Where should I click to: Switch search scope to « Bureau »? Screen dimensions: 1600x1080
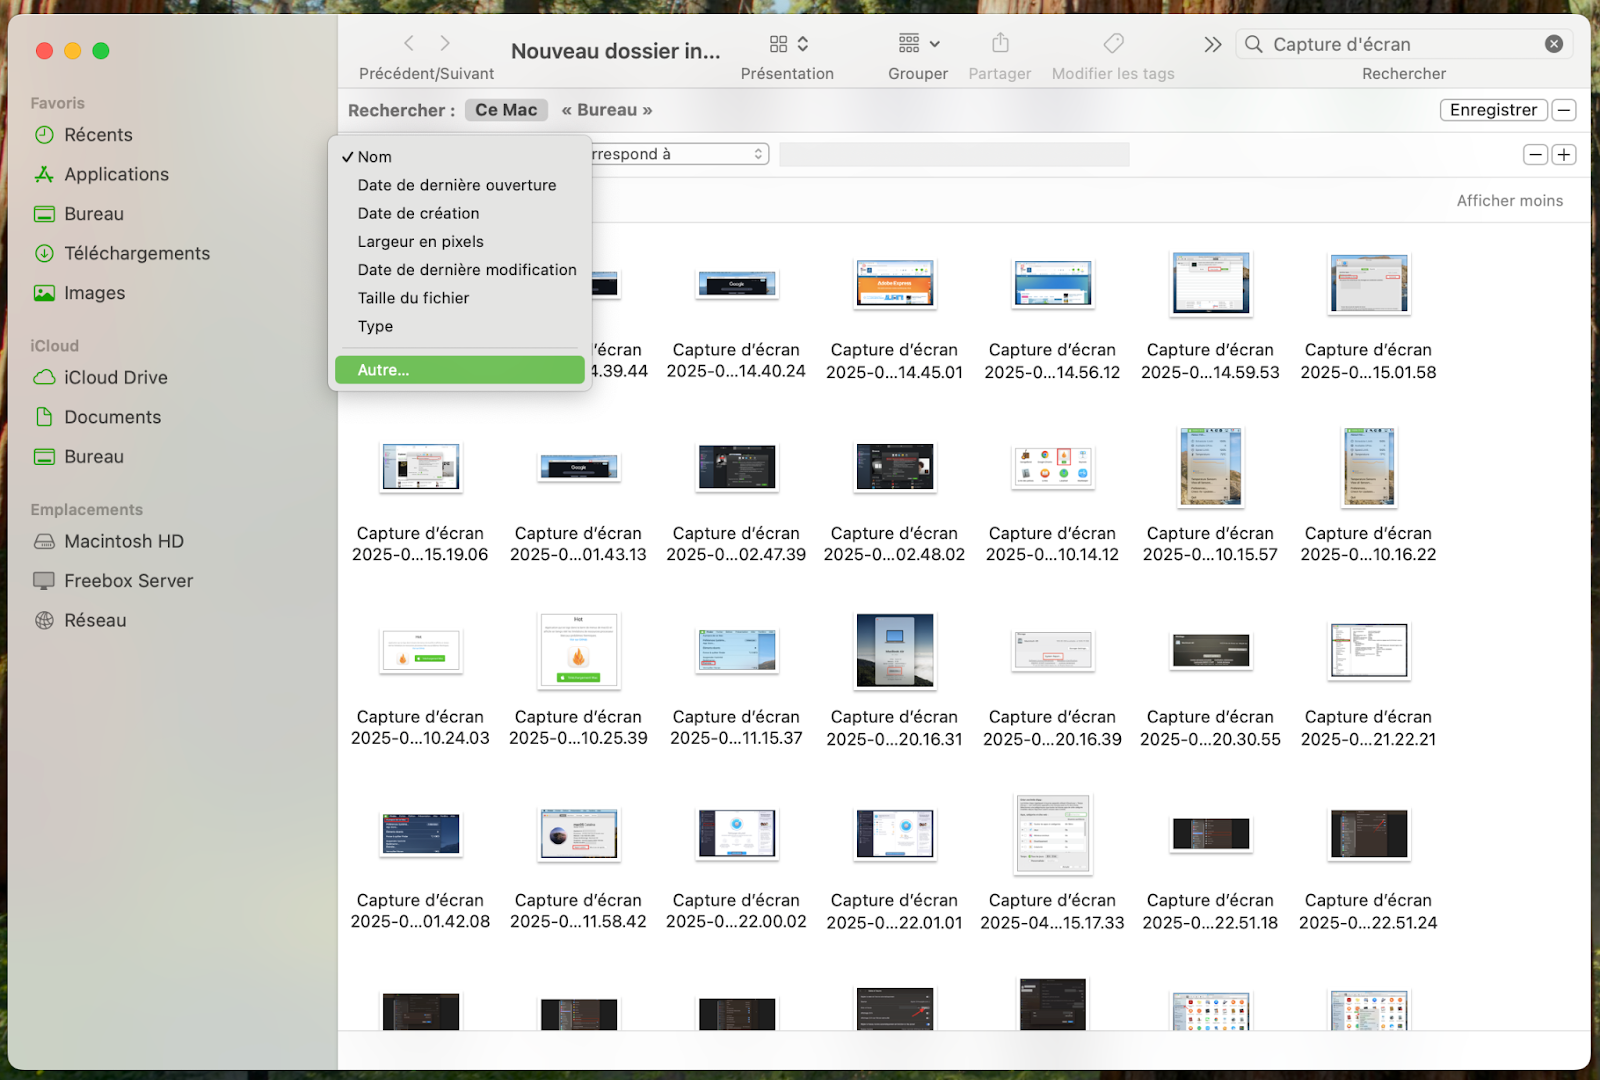[x=606, y=110]
